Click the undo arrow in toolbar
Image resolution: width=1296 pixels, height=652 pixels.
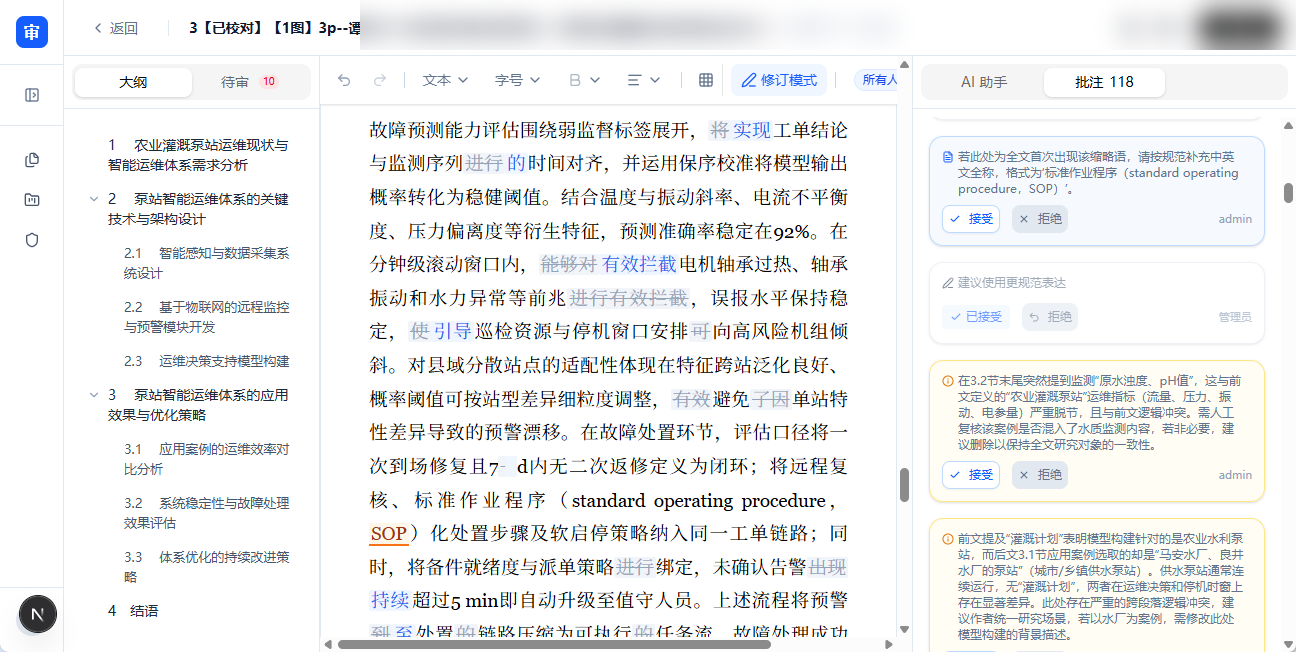[344, 80]
